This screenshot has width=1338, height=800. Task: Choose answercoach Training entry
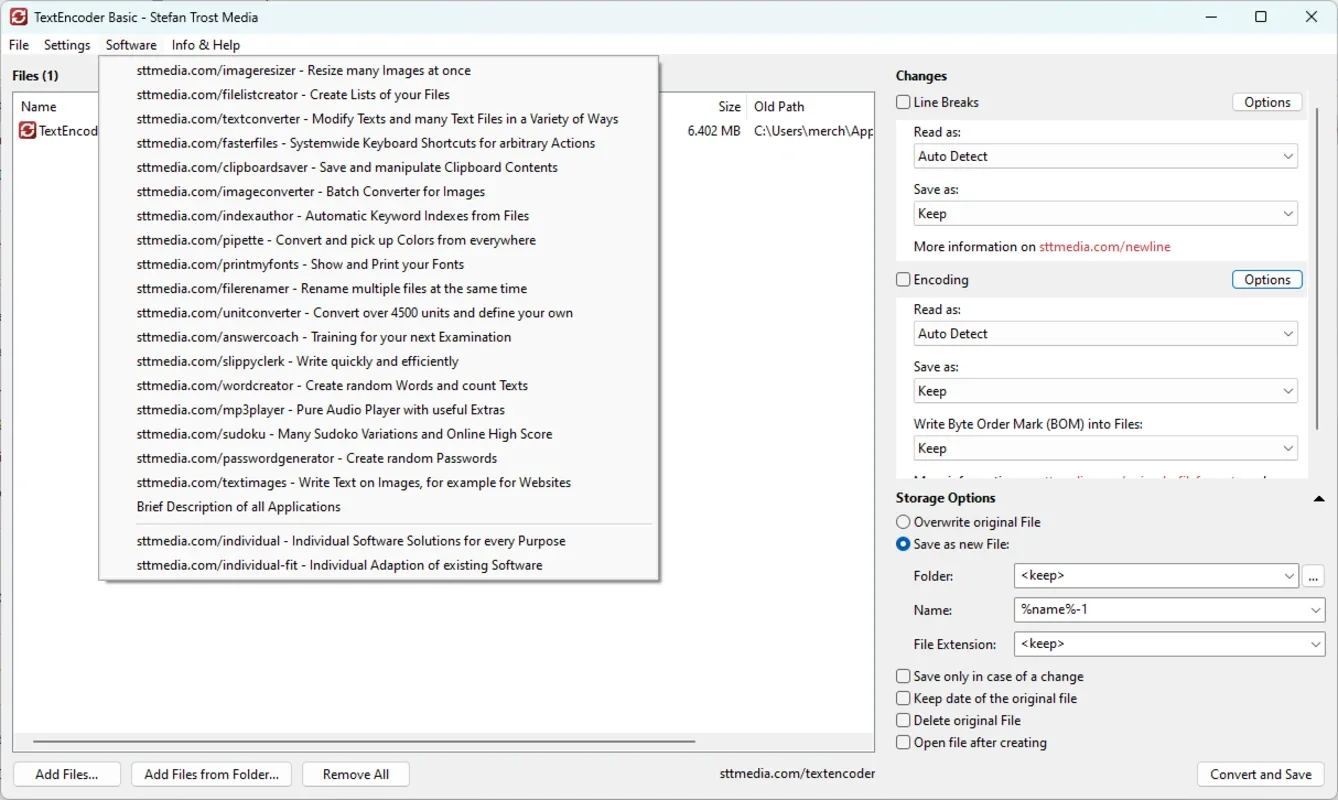pyautogui.click(x=378, y=337)
